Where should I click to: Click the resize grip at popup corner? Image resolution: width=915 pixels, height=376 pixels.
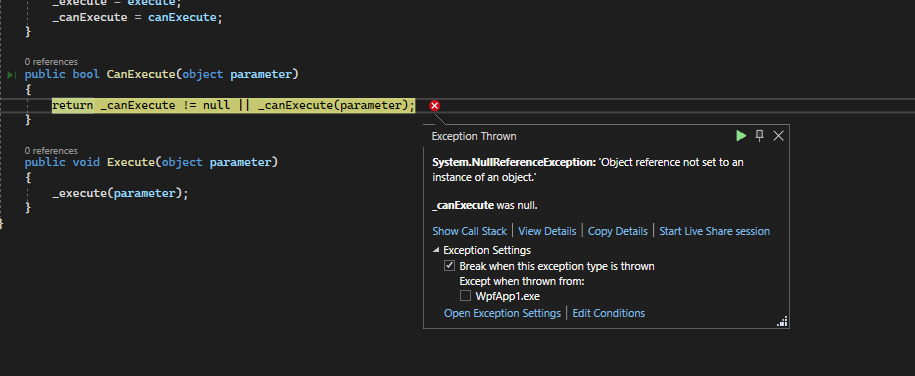783,322
